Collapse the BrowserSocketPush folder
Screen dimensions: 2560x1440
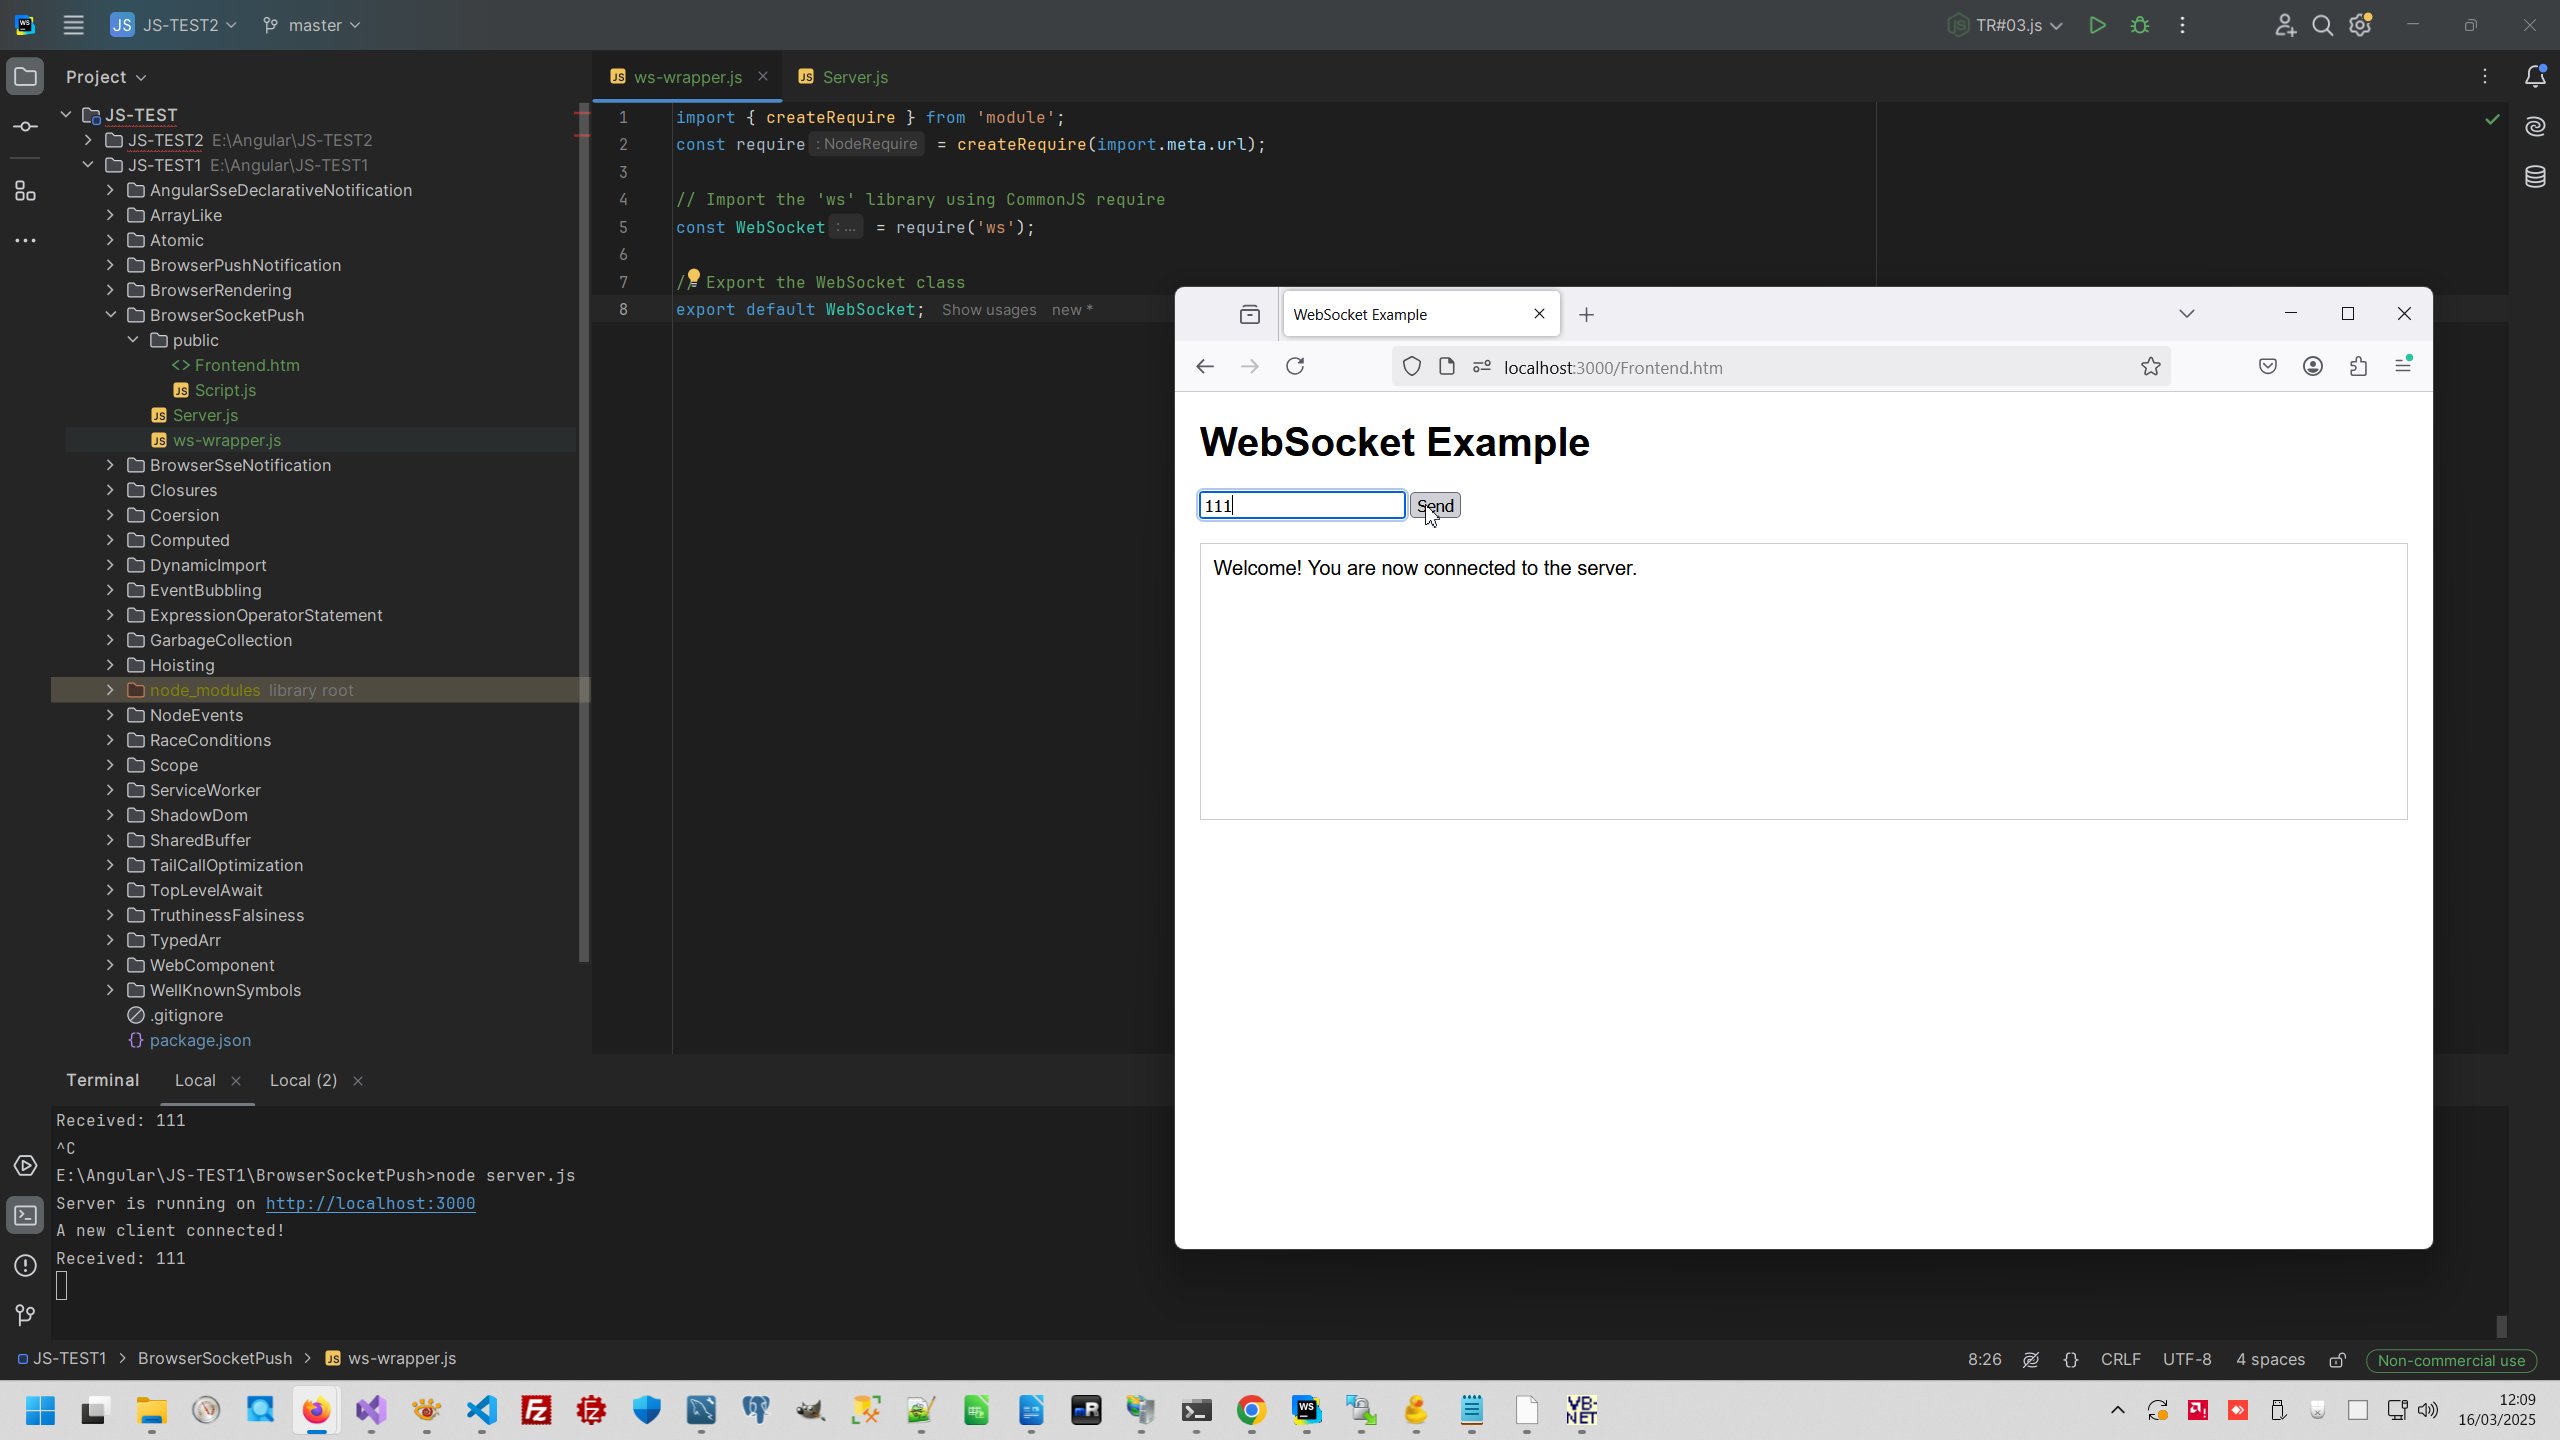[x=110, y=315]
